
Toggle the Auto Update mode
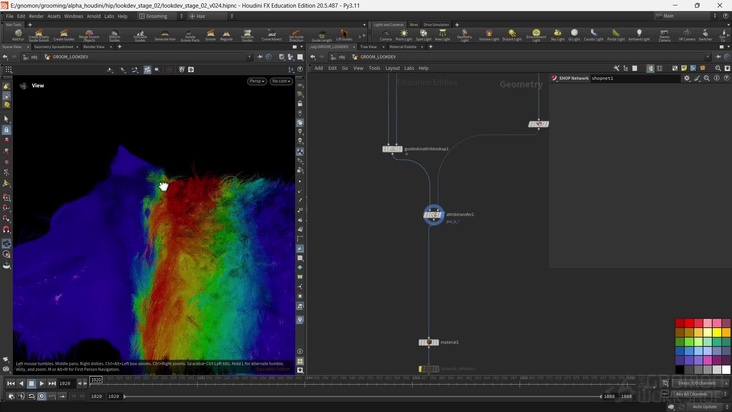pyautogui.click(x=704, y=406)
